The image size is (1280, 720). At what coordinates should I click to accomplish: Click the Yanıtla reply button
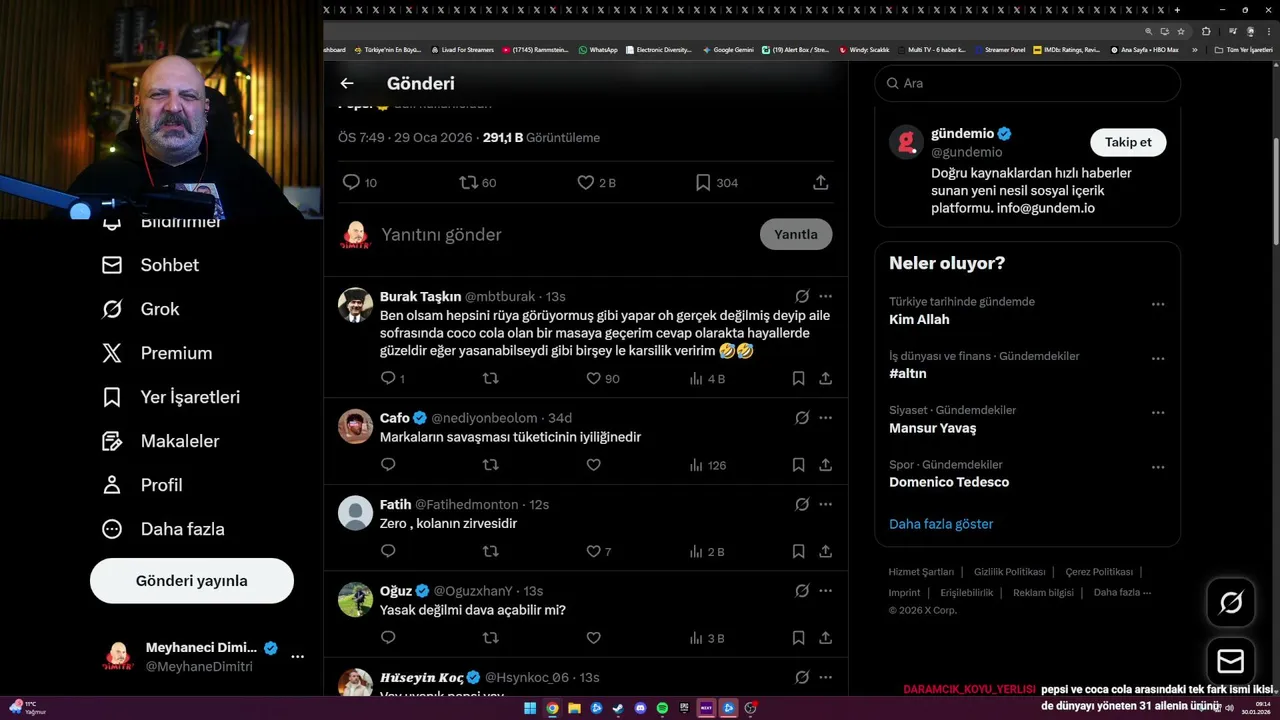[796, 234]
